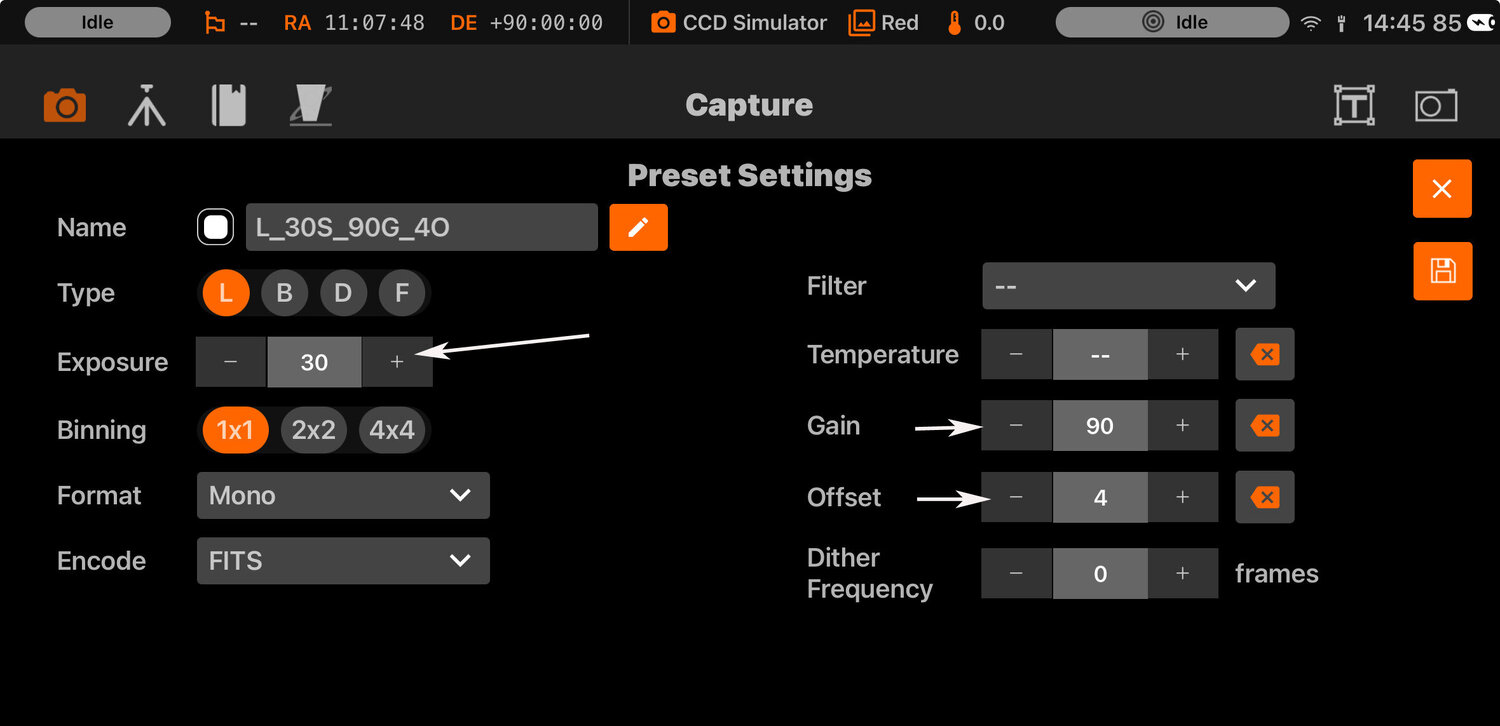Open the mount tripod tab
1500x726 pixels.
pyautogui.click(x=147, y=105)
